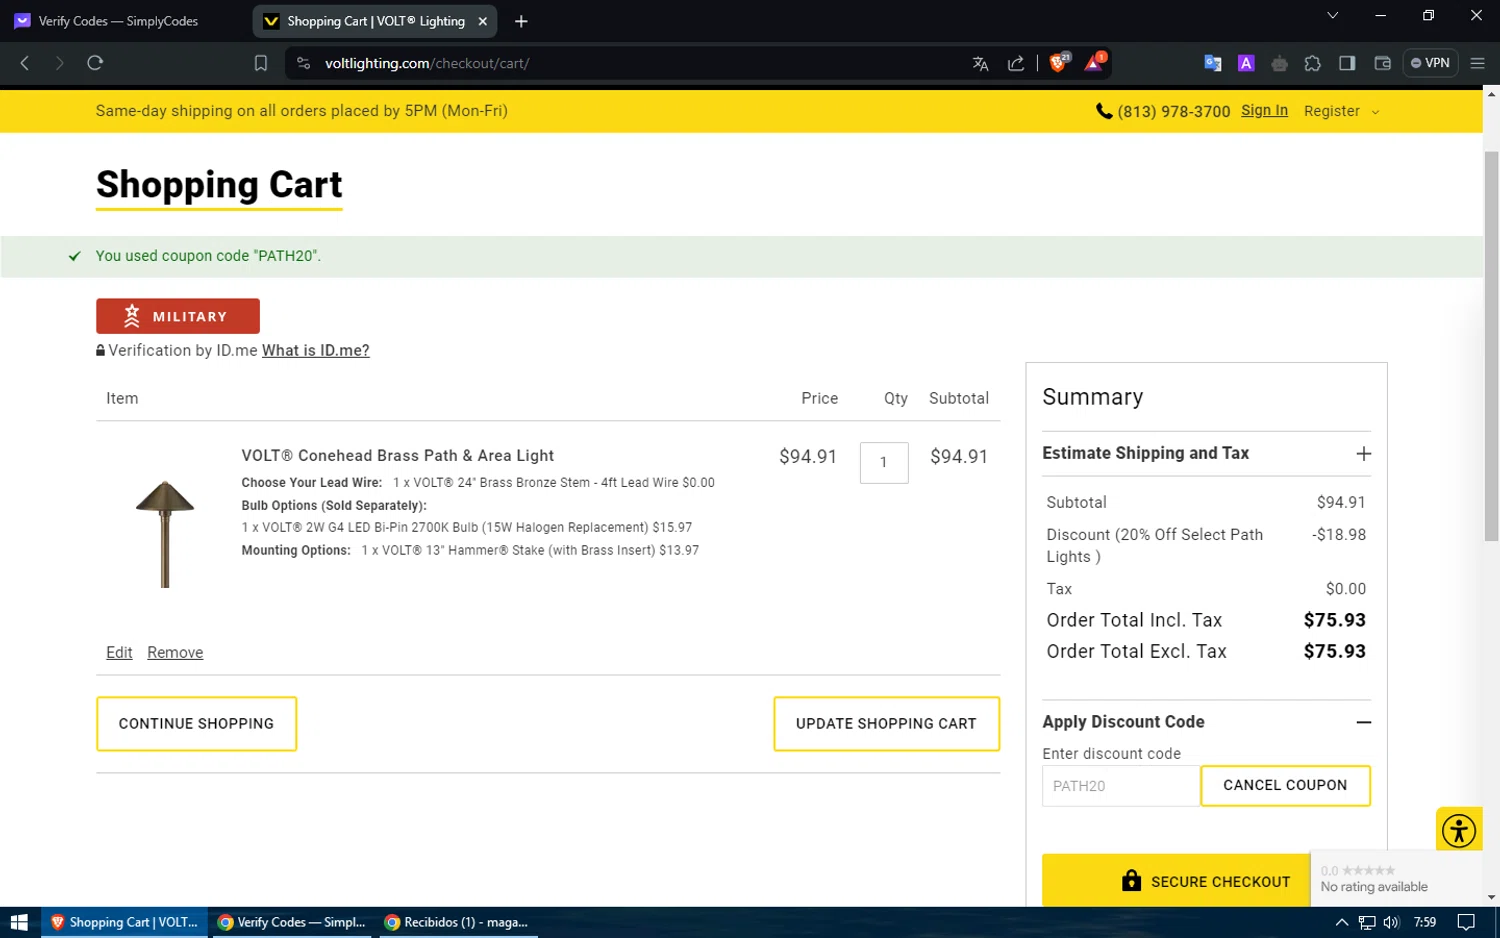Switch to Verify Codes Chrome taskbar window

[293, 922]
